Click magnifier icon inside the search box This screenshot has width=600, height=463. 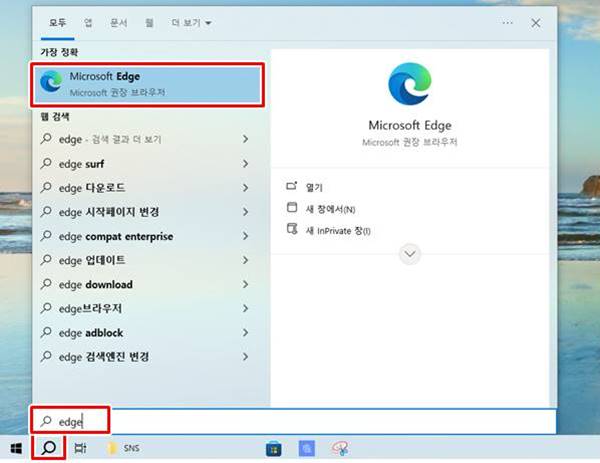[46, 421]
